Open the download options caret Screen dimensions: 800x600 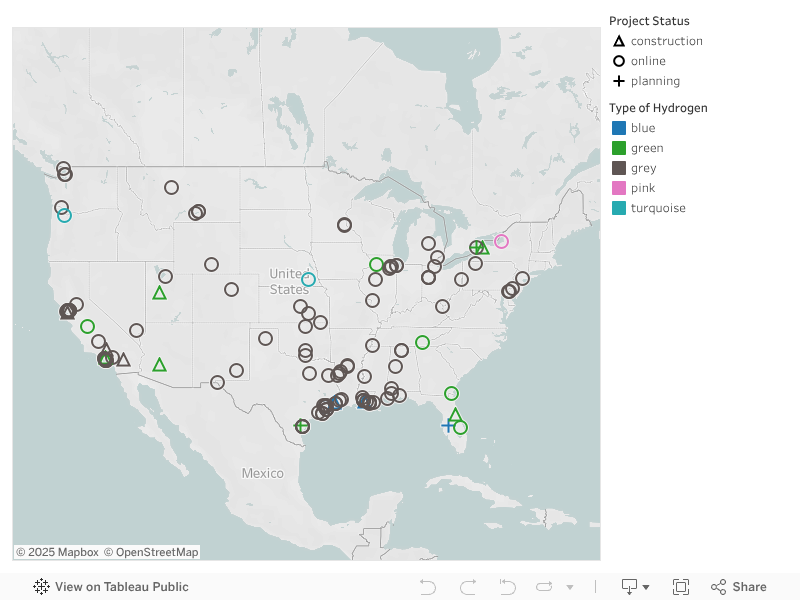pos(646,587)
